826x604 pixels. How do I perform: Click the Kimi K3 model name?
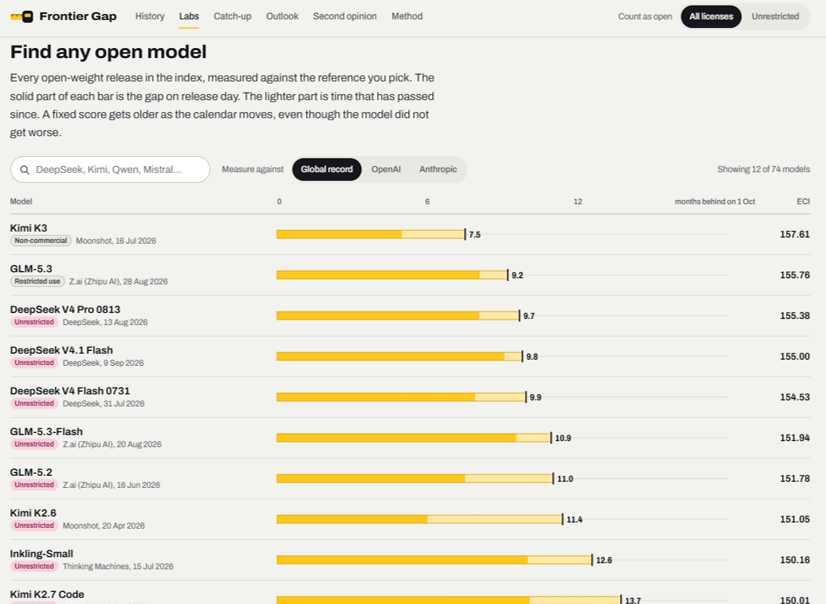[28, 228]
